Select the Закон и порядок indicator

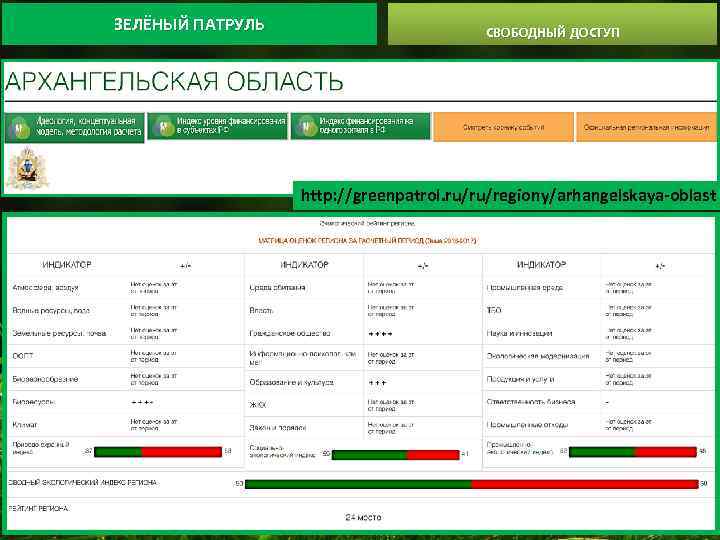pyautogui.click(x=277, y=428)
